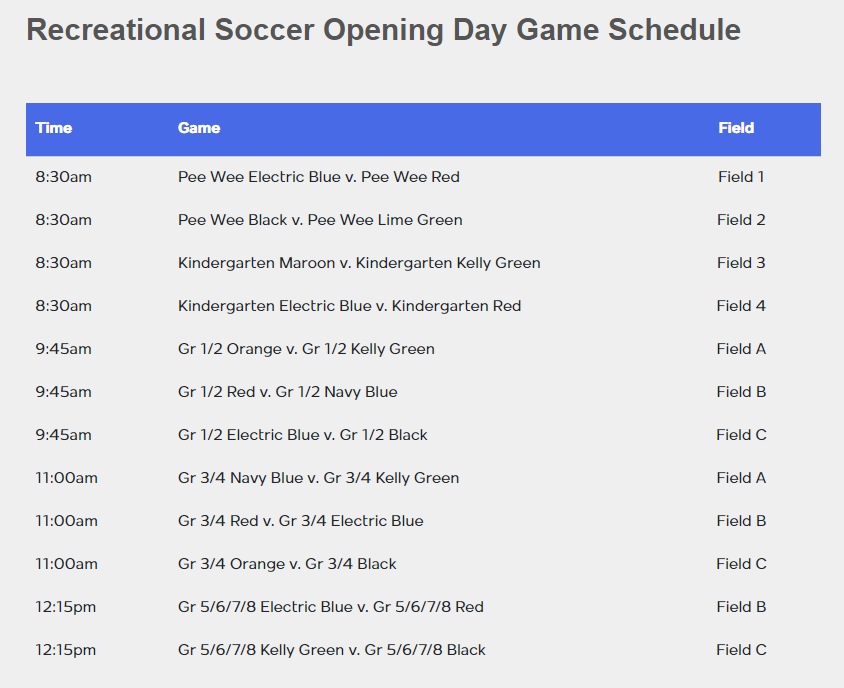Click the Game column header
844x688 pixels.
[199, 128]
